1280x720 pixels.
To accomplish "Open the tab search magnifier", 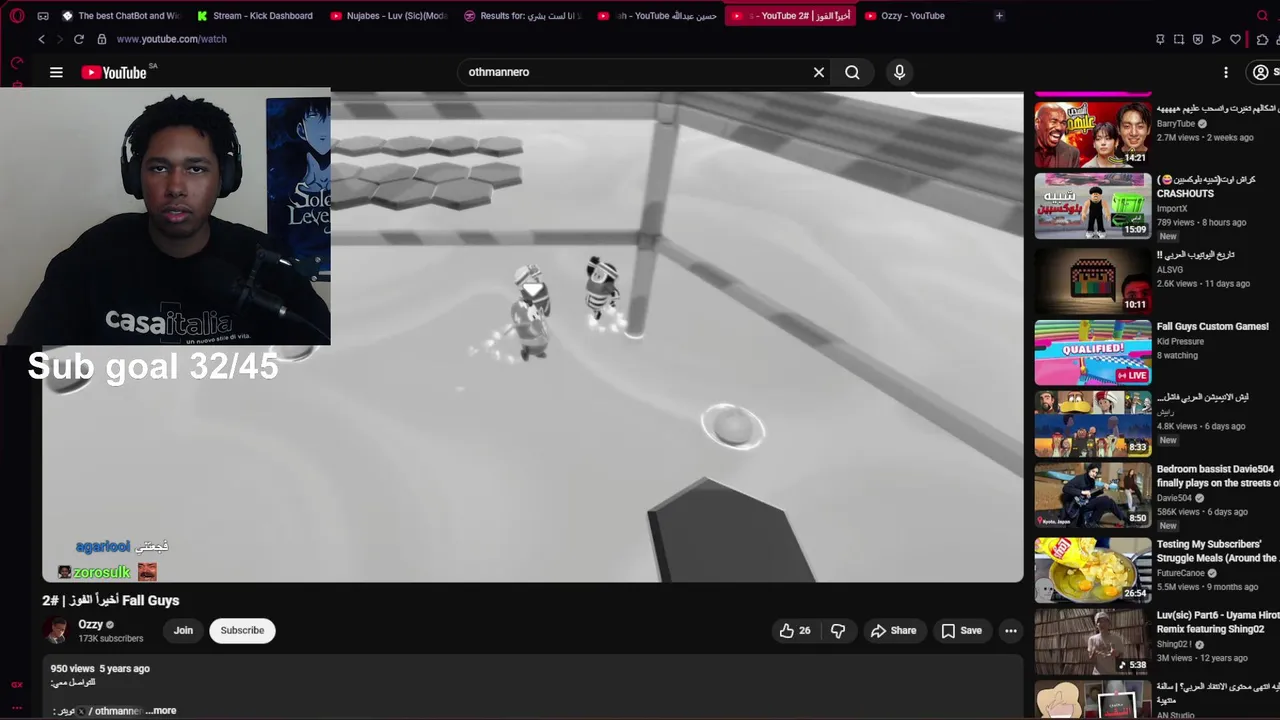I will pyautogui.click(x=1262, y=16).
